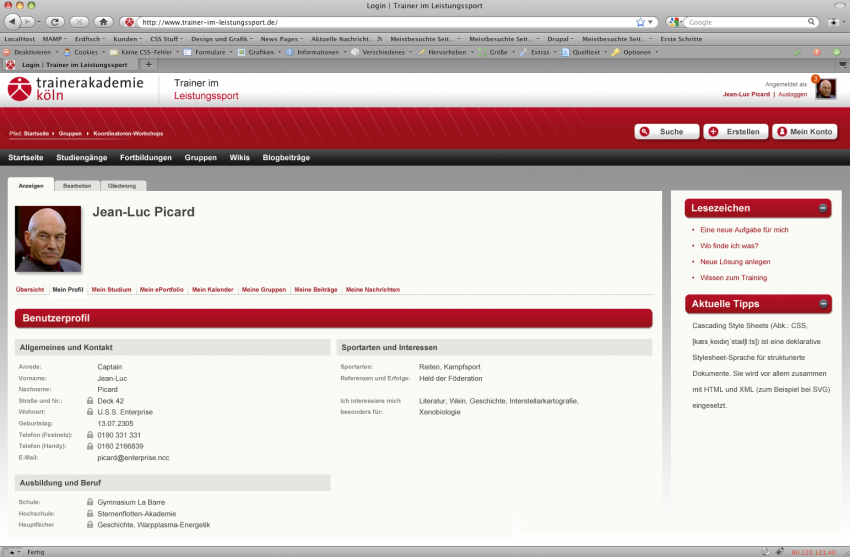The width and height of the screenshot is (850, 557).
Task: Click the Jean-Luc Picard profile photo
Action: pyautogui.click(x=48, y=239)
